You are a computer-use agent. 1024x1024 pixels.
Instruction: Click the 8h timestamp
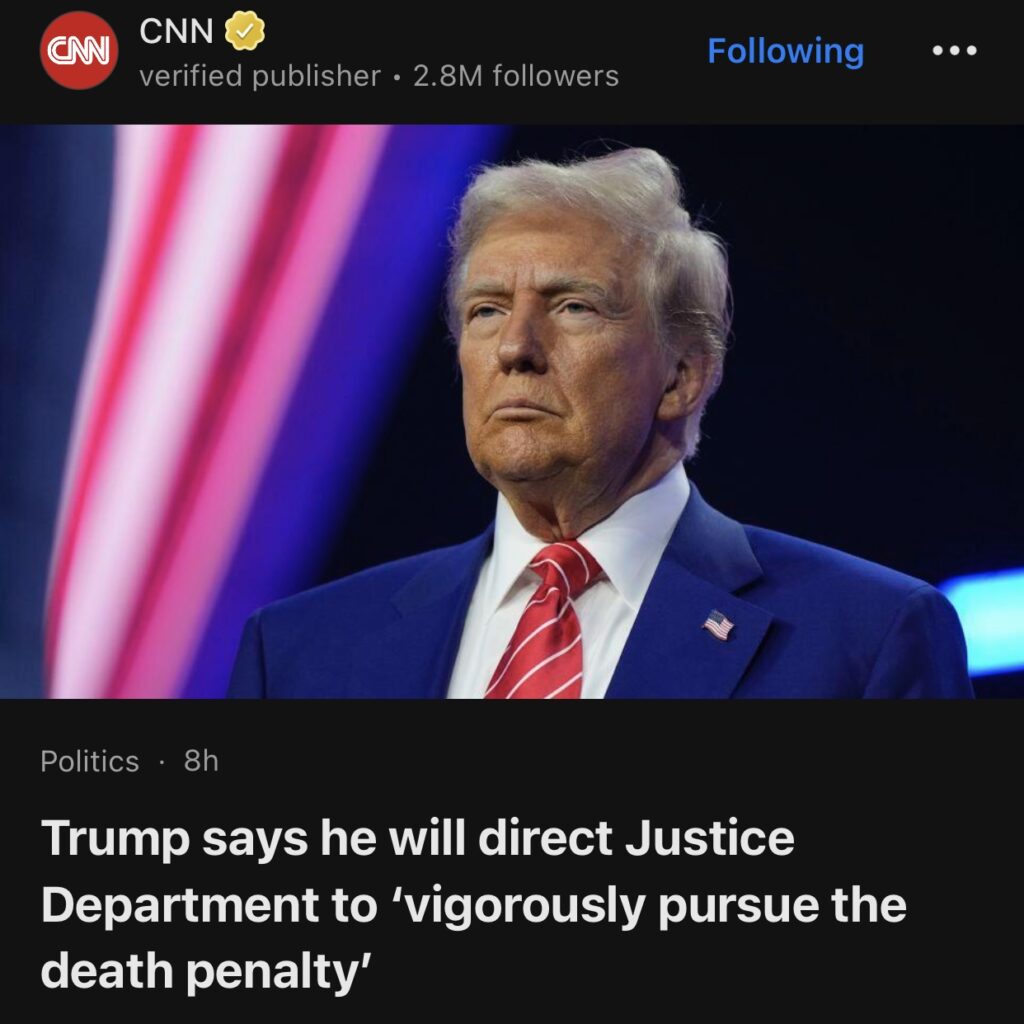tap(201, 761)
